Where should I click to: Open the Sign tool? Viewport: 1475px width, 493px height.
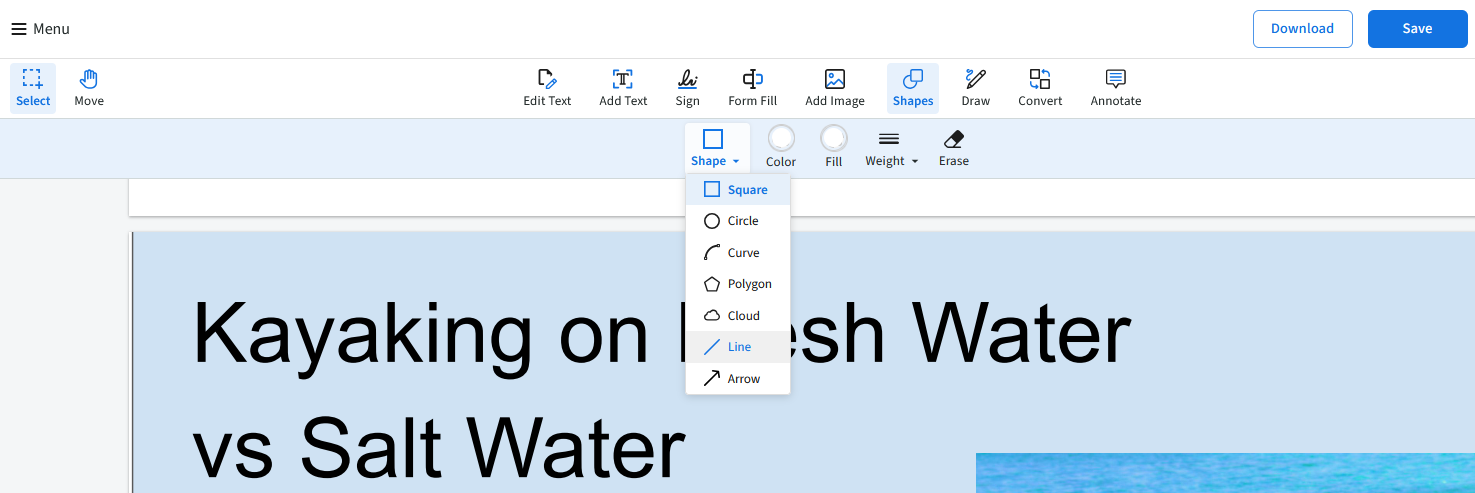pos(687,88)
